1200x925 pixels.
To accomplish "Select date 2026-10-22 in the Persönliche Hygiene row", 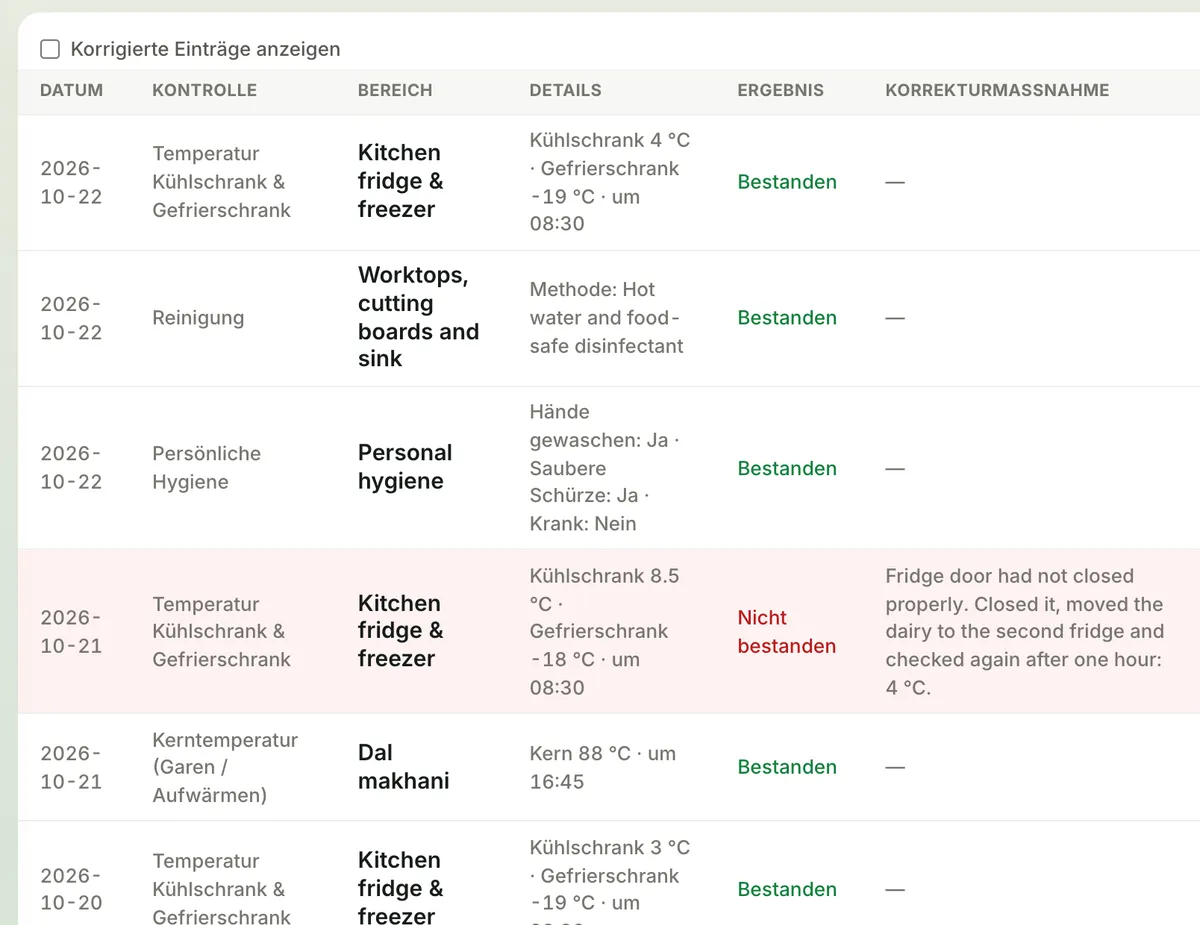I will coord(71,468).
